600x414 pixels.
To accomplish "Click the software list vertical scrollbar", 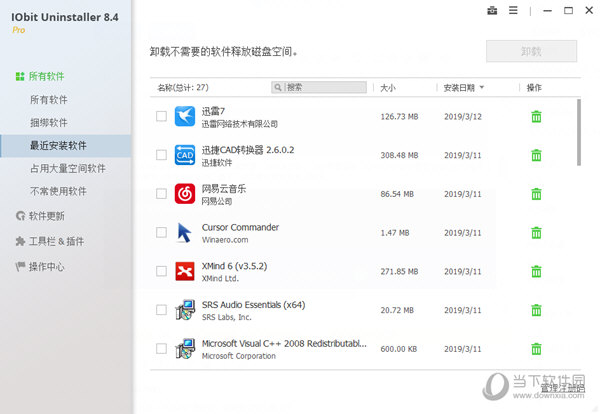I will click(579, 132).
